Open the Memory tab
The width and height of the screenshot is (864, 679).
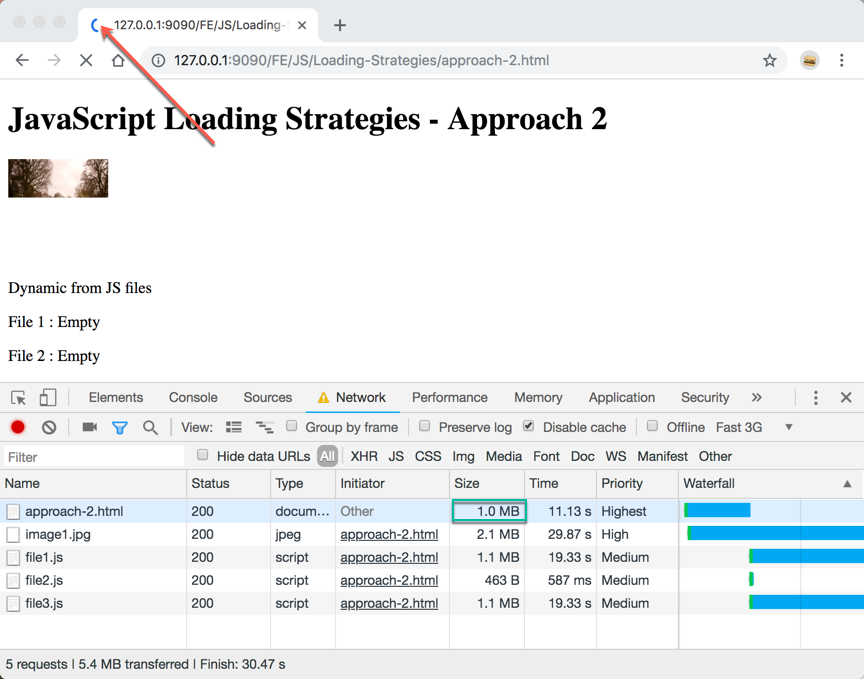coord(538,397)
